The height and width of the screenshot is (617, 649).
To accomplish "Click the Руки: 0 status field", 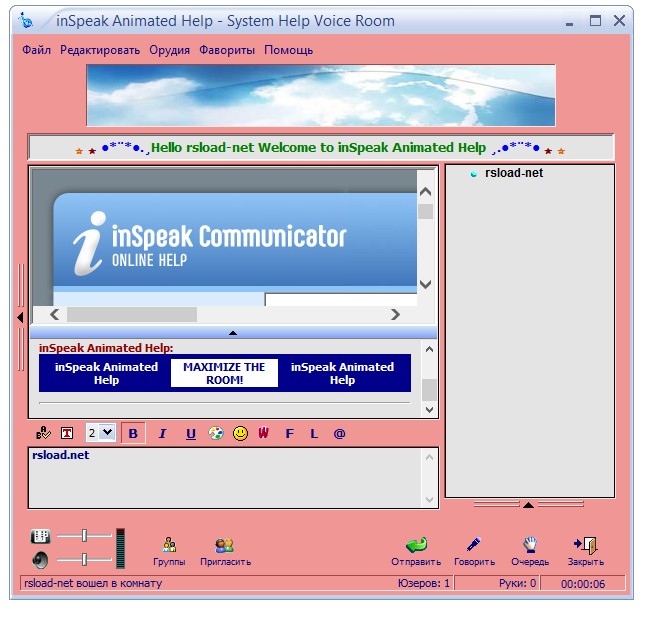I will point(517,583).
